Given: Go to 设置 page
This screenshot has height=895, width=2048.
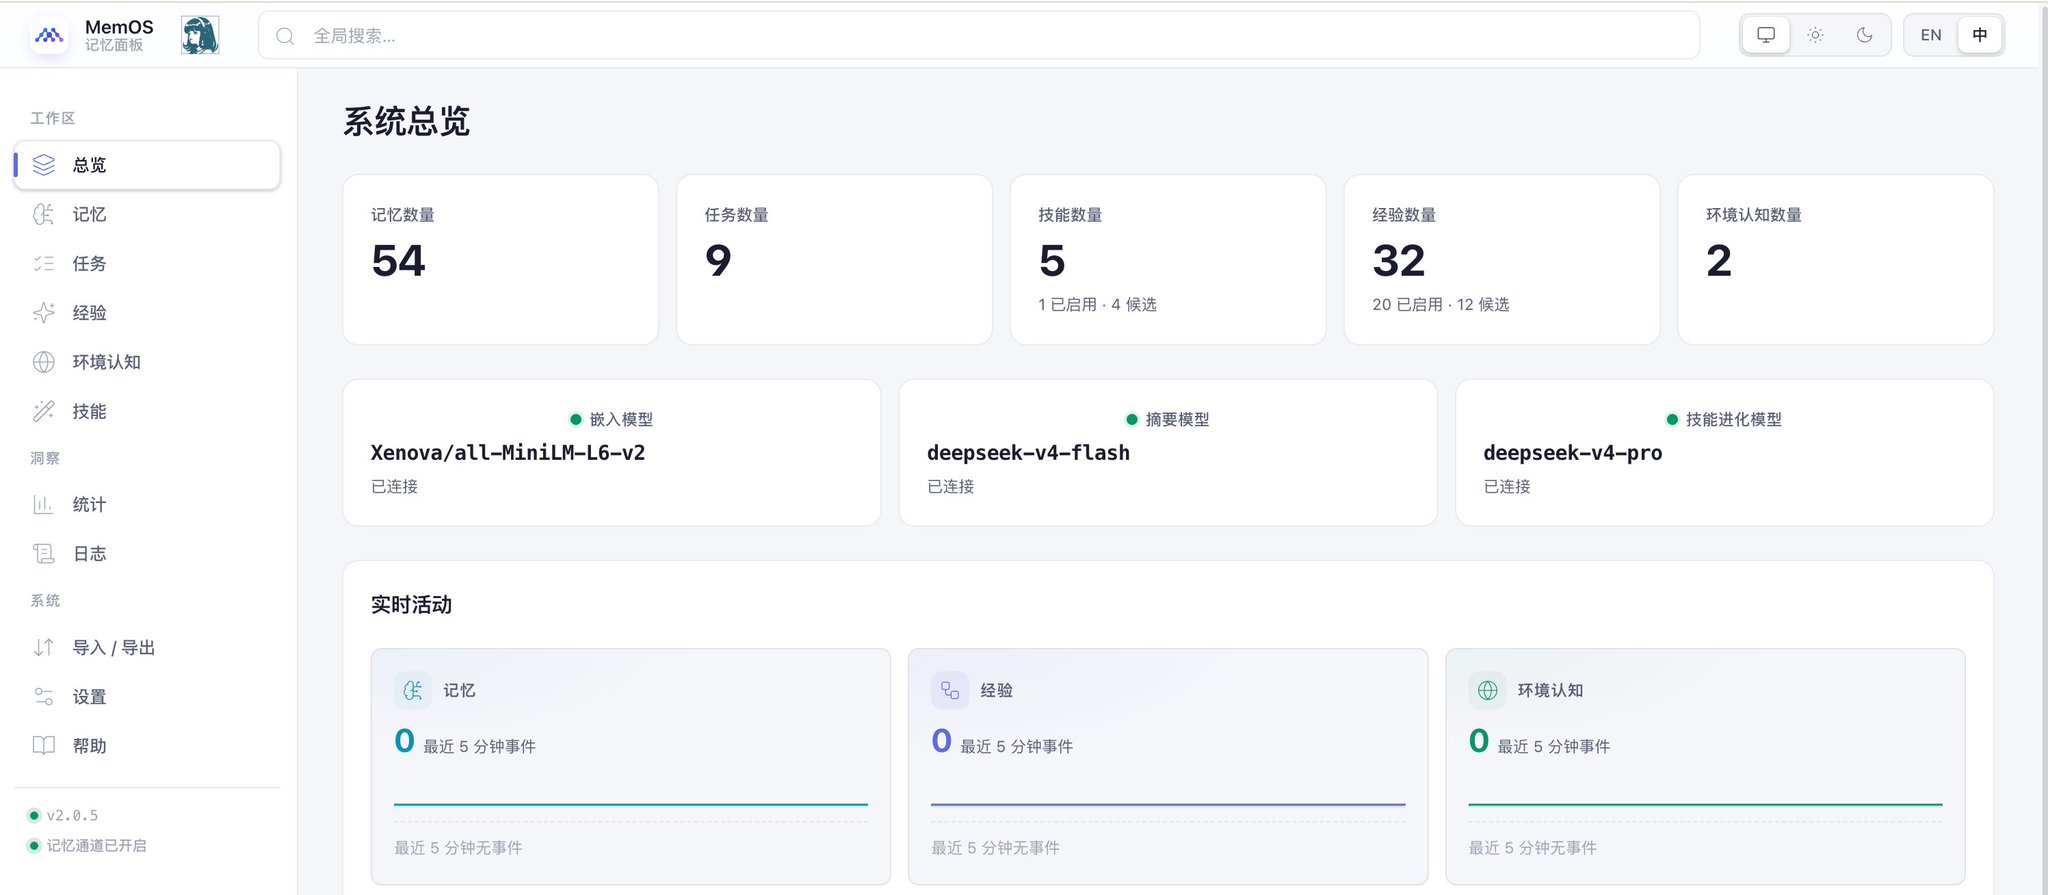Looking at the screenshot, I should 147,696.
